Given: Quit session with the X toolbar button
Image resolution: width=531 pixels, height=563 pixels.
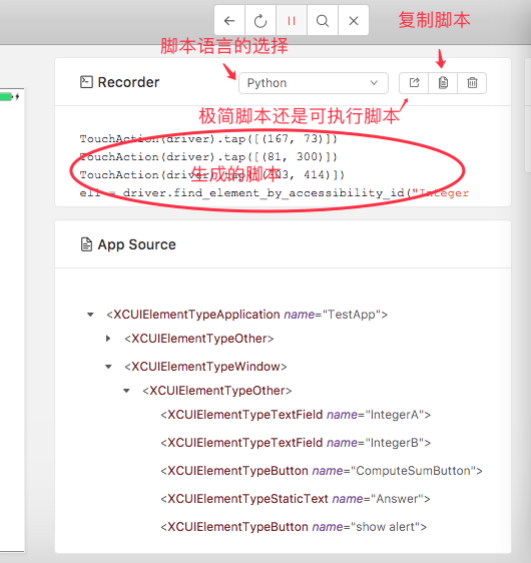Looking at the screenshot, I should pos(354,20).
